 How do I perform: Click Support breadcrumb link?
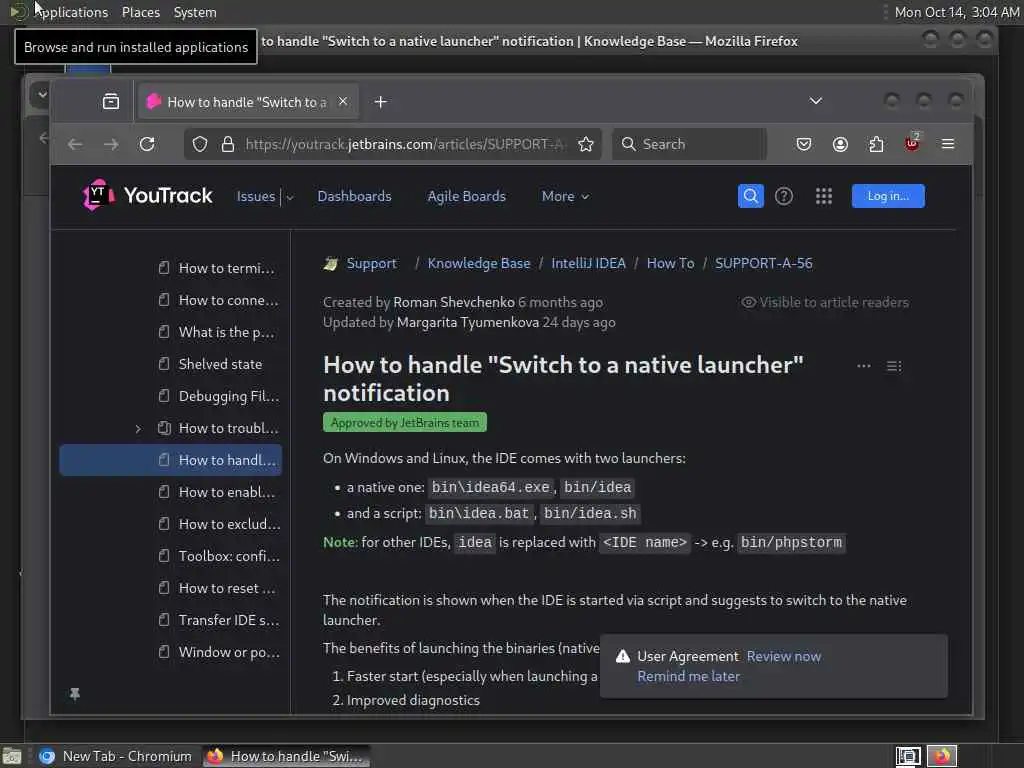point(372,263)
